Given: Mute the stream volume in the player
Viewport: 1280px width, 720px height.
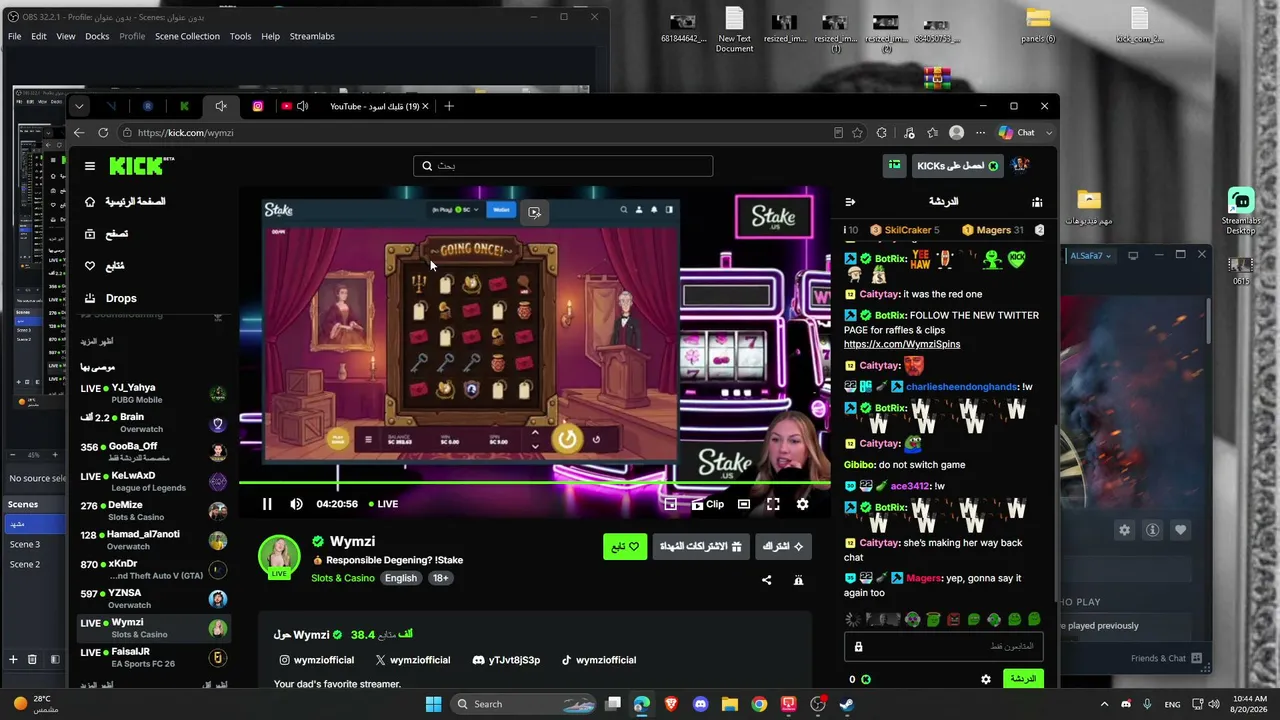Looking at the screenshot, I should [296, 504].
